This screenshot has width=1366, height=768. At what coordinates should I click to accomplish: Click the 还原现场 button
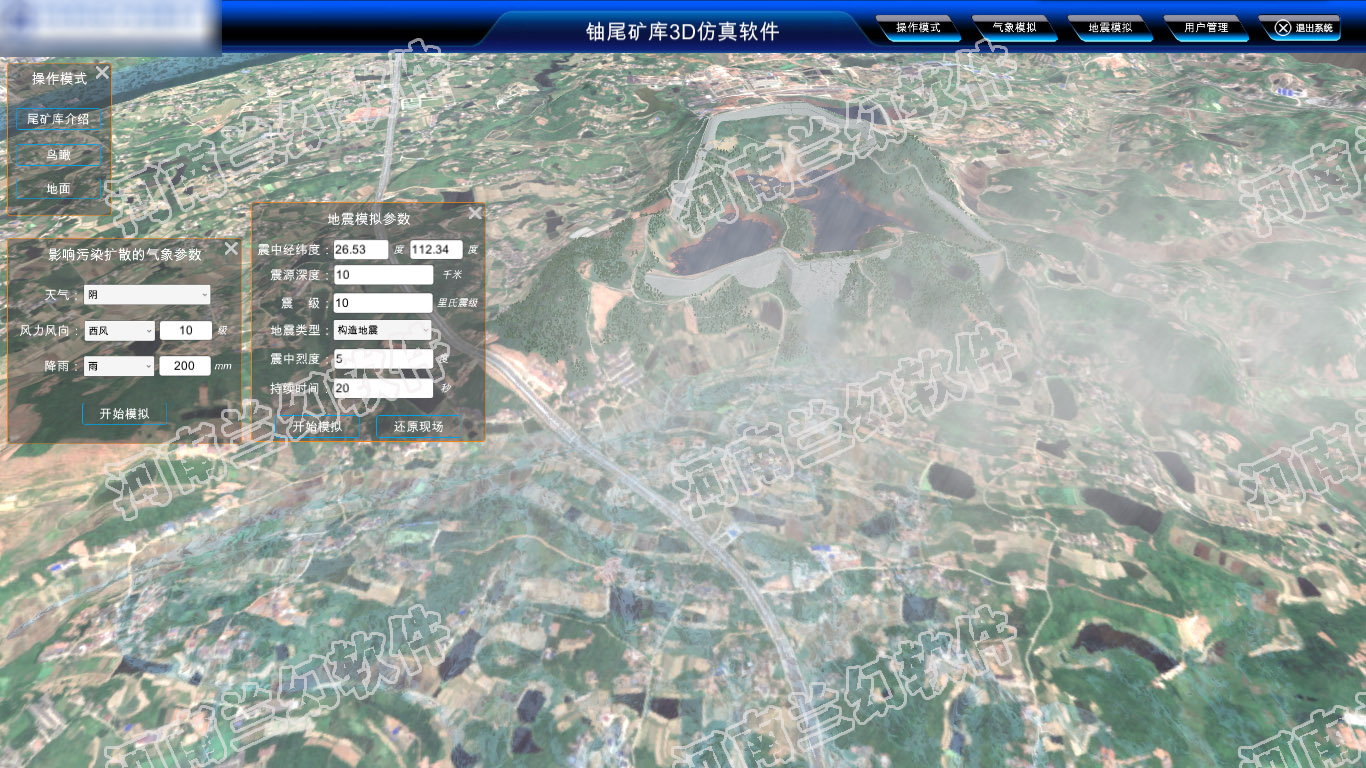(x=418, y=426)
